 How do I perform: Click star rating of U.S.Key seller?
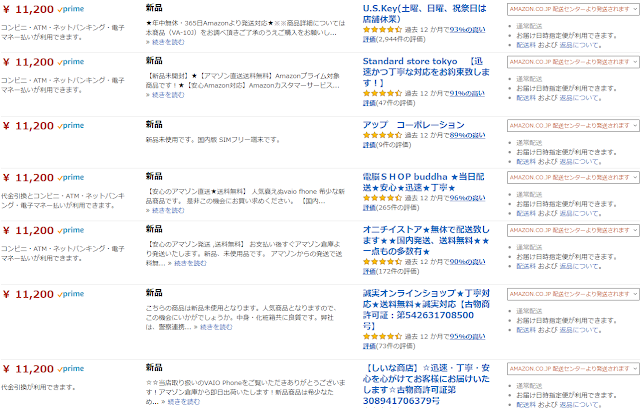(382, 29)
